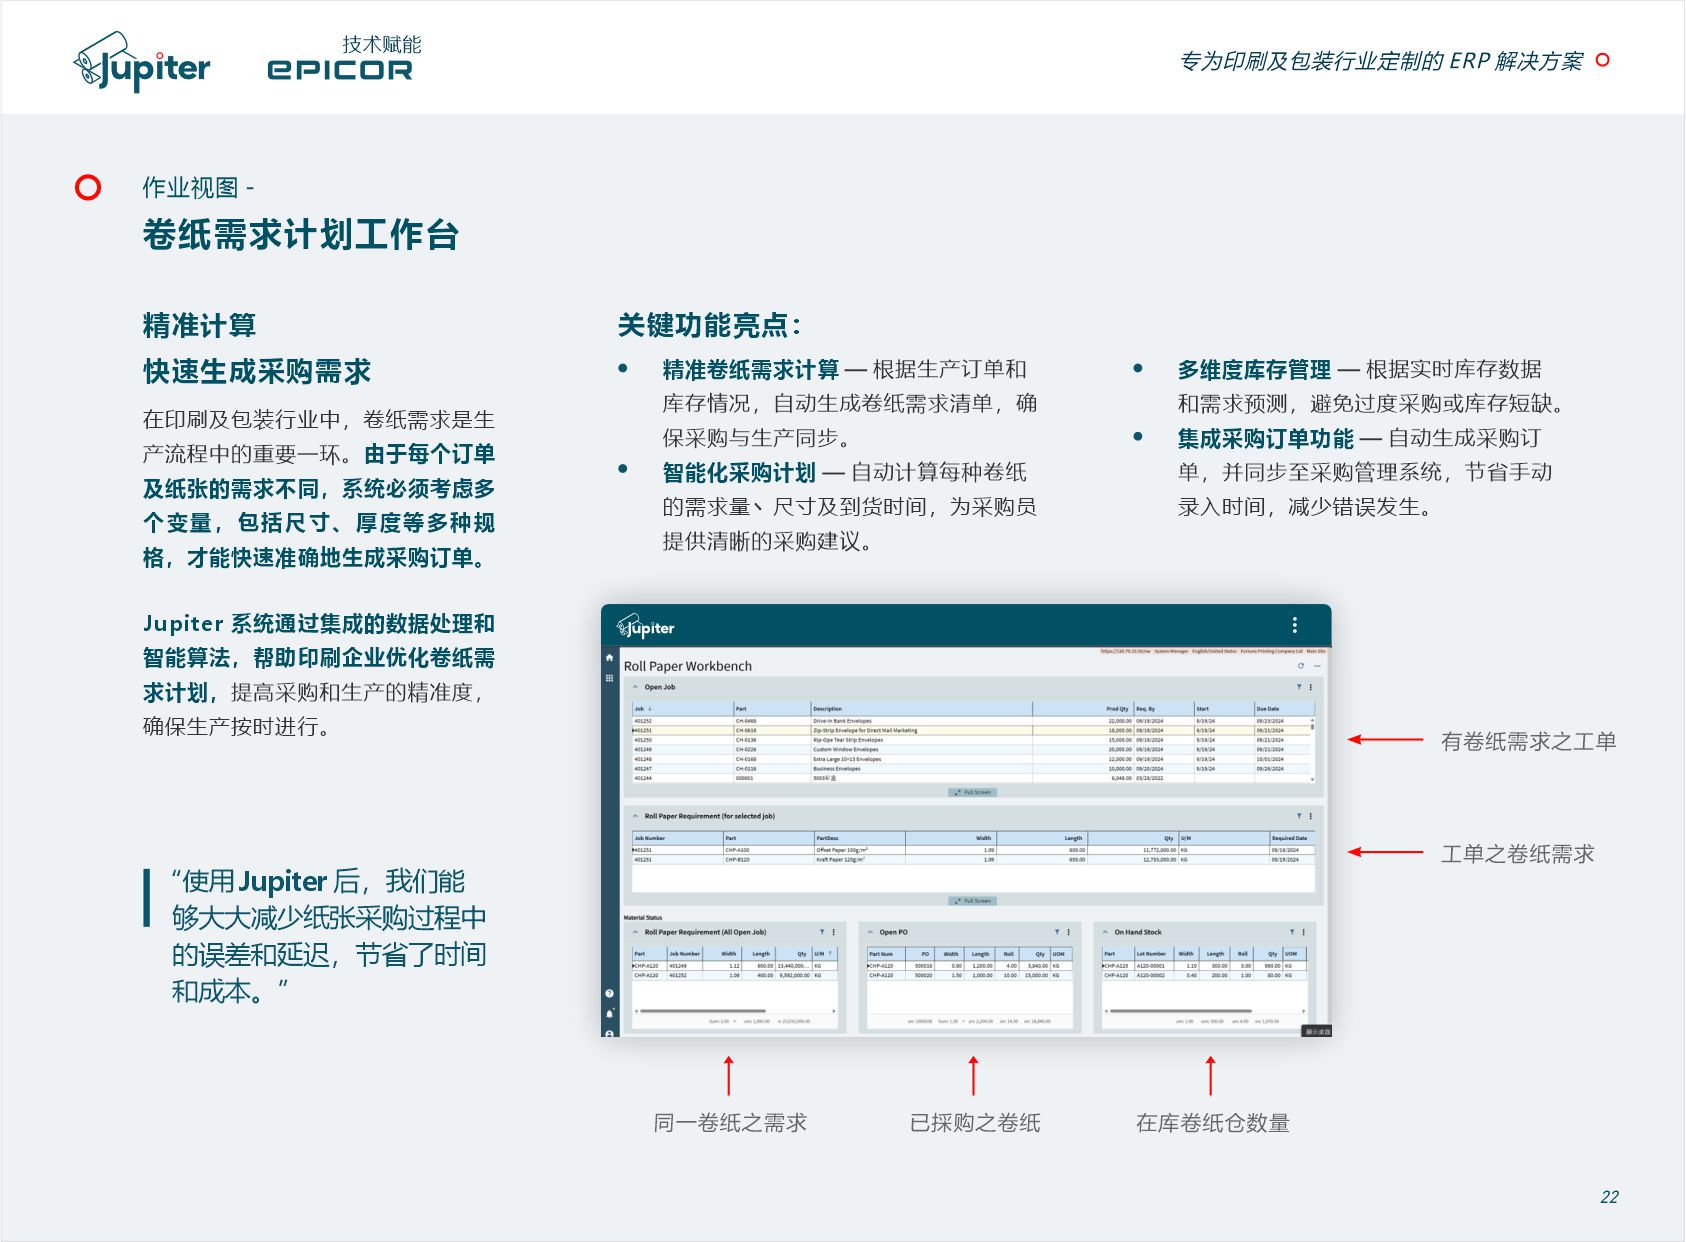Image resolution: width=1686 pixels, height=1242 pixels.
Task: Select PO 500018 row in Open PO
Action: (969, 966)
